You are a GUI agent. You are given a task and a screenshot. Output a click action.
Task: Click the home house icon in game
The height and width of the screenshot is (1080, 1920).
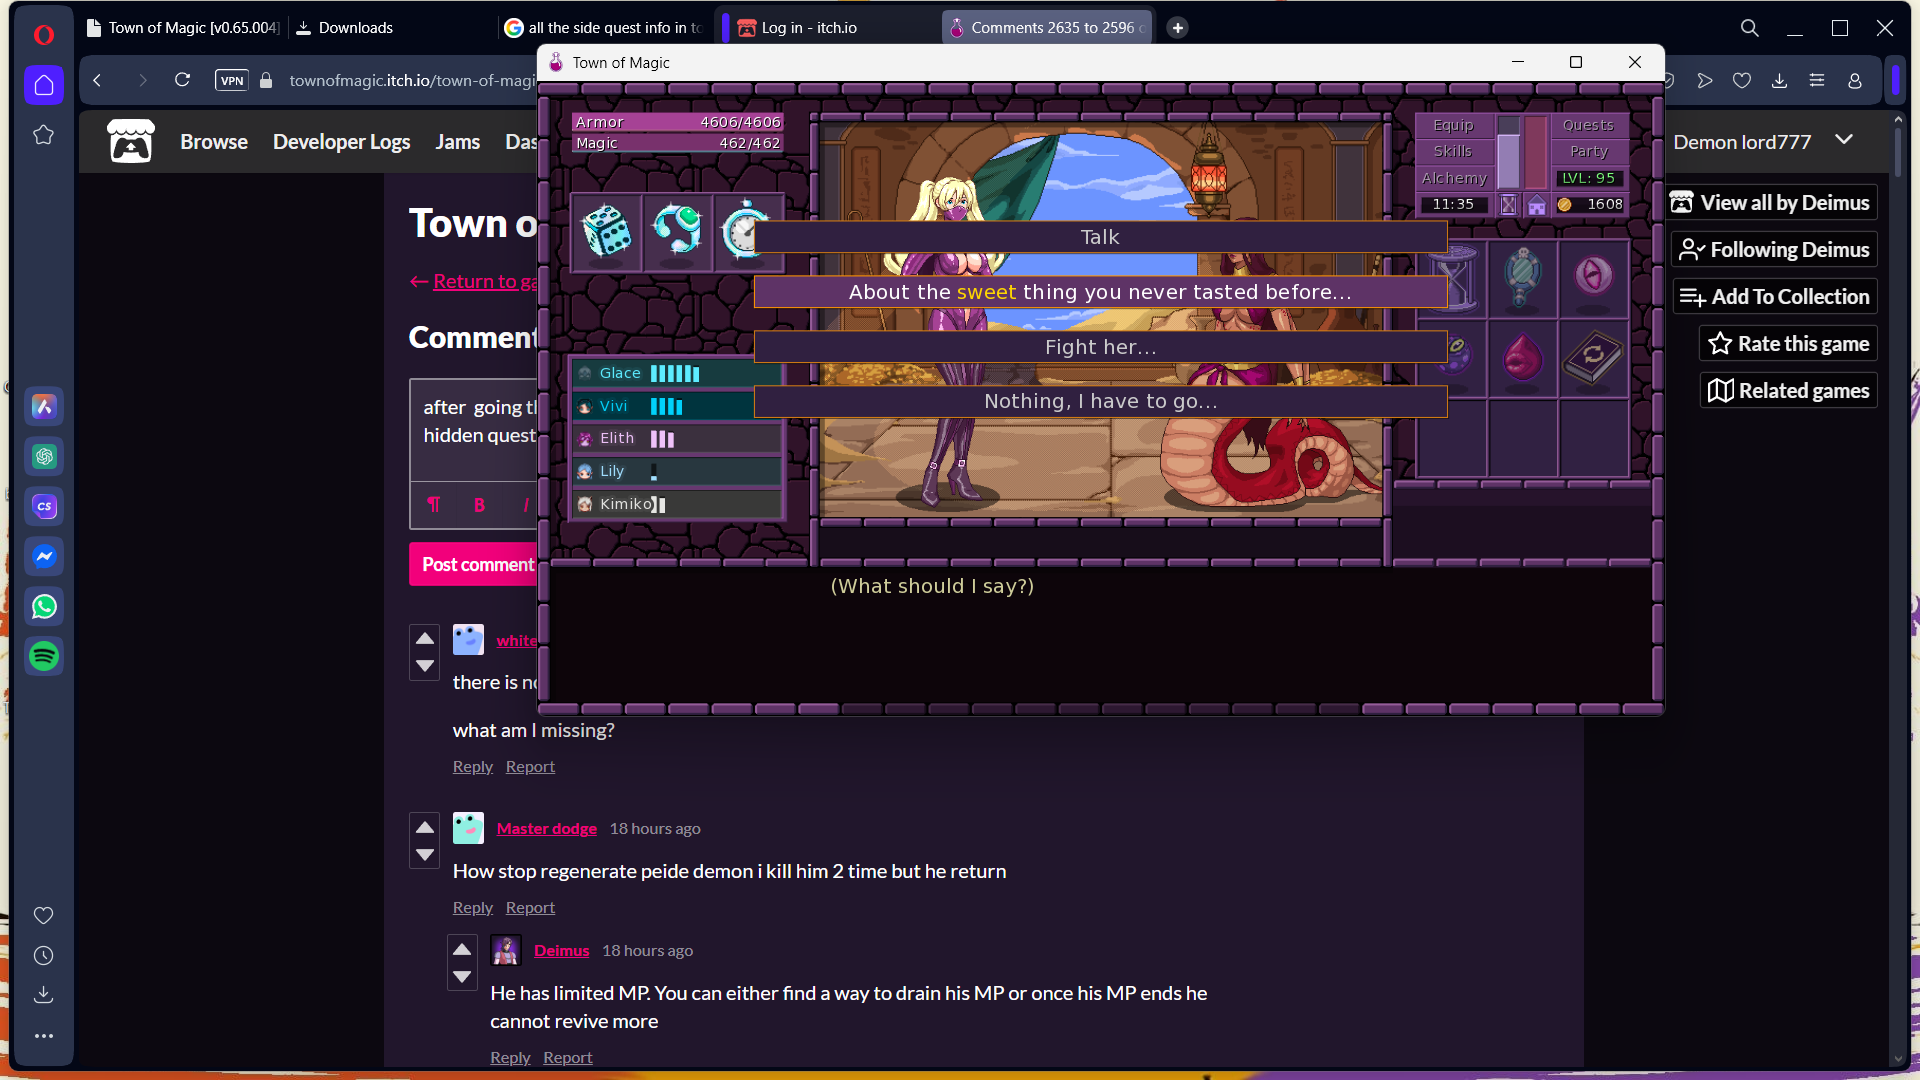click(x=1537, y=205)
